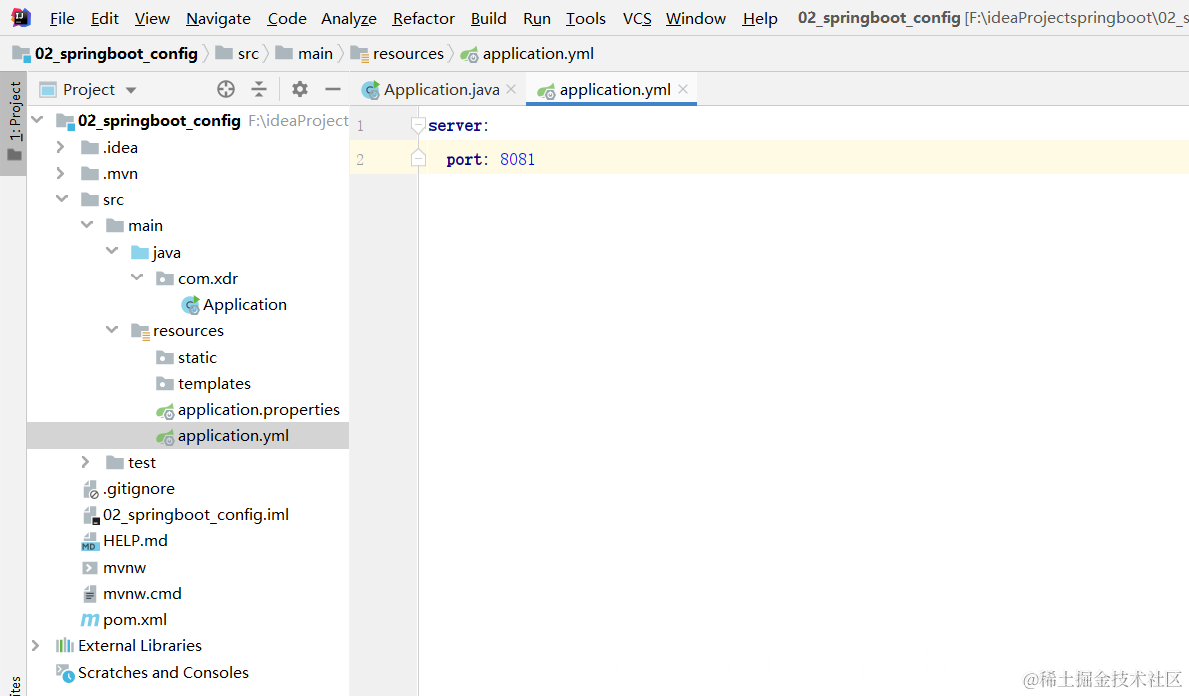
Task: Click the HELP.md markdown file icon
Action: pyautogui.click(x=90, y=541)
